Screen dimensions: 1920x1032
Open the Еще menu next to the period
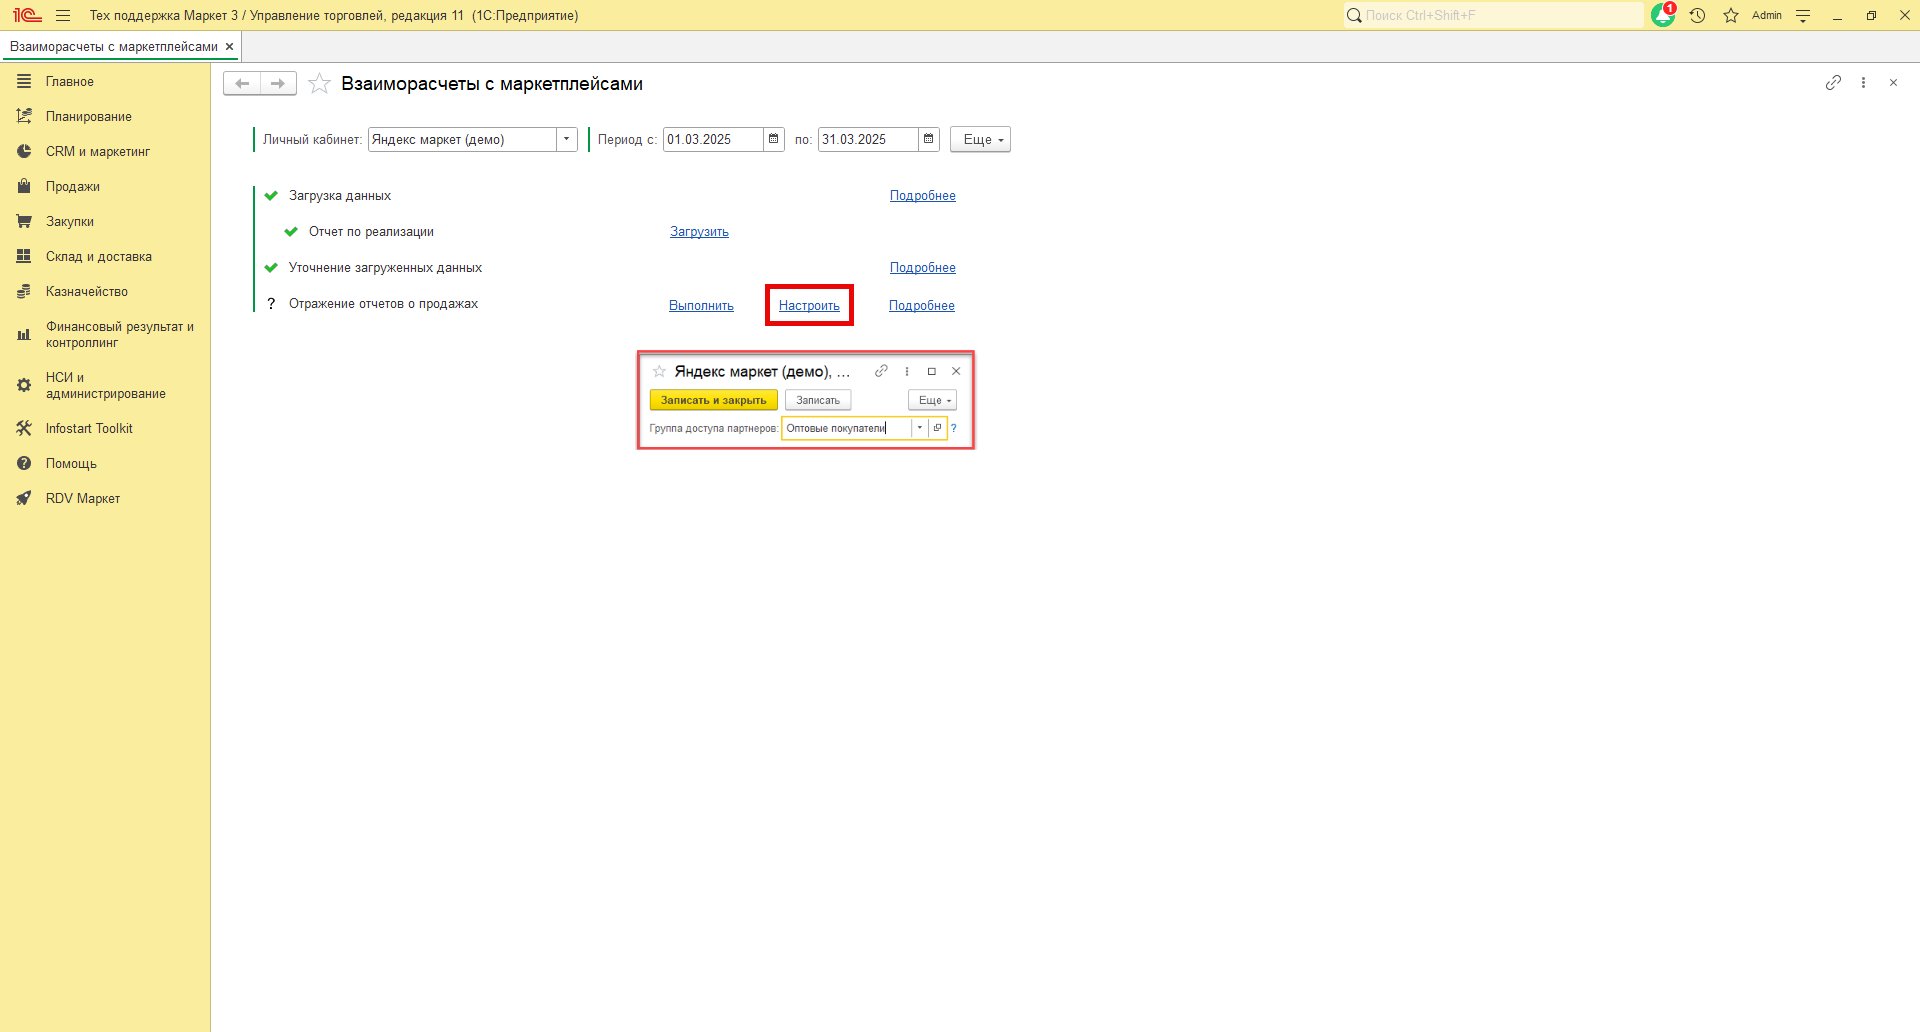pos(980,139)
